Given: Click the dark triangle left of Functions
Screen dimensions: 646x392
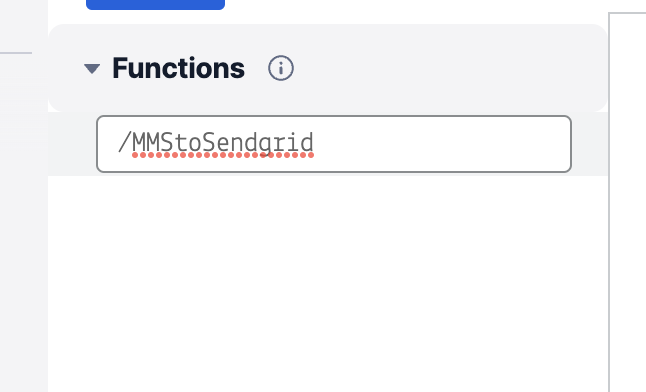Looking at the screenshot, I should click(x=92, y=68).
